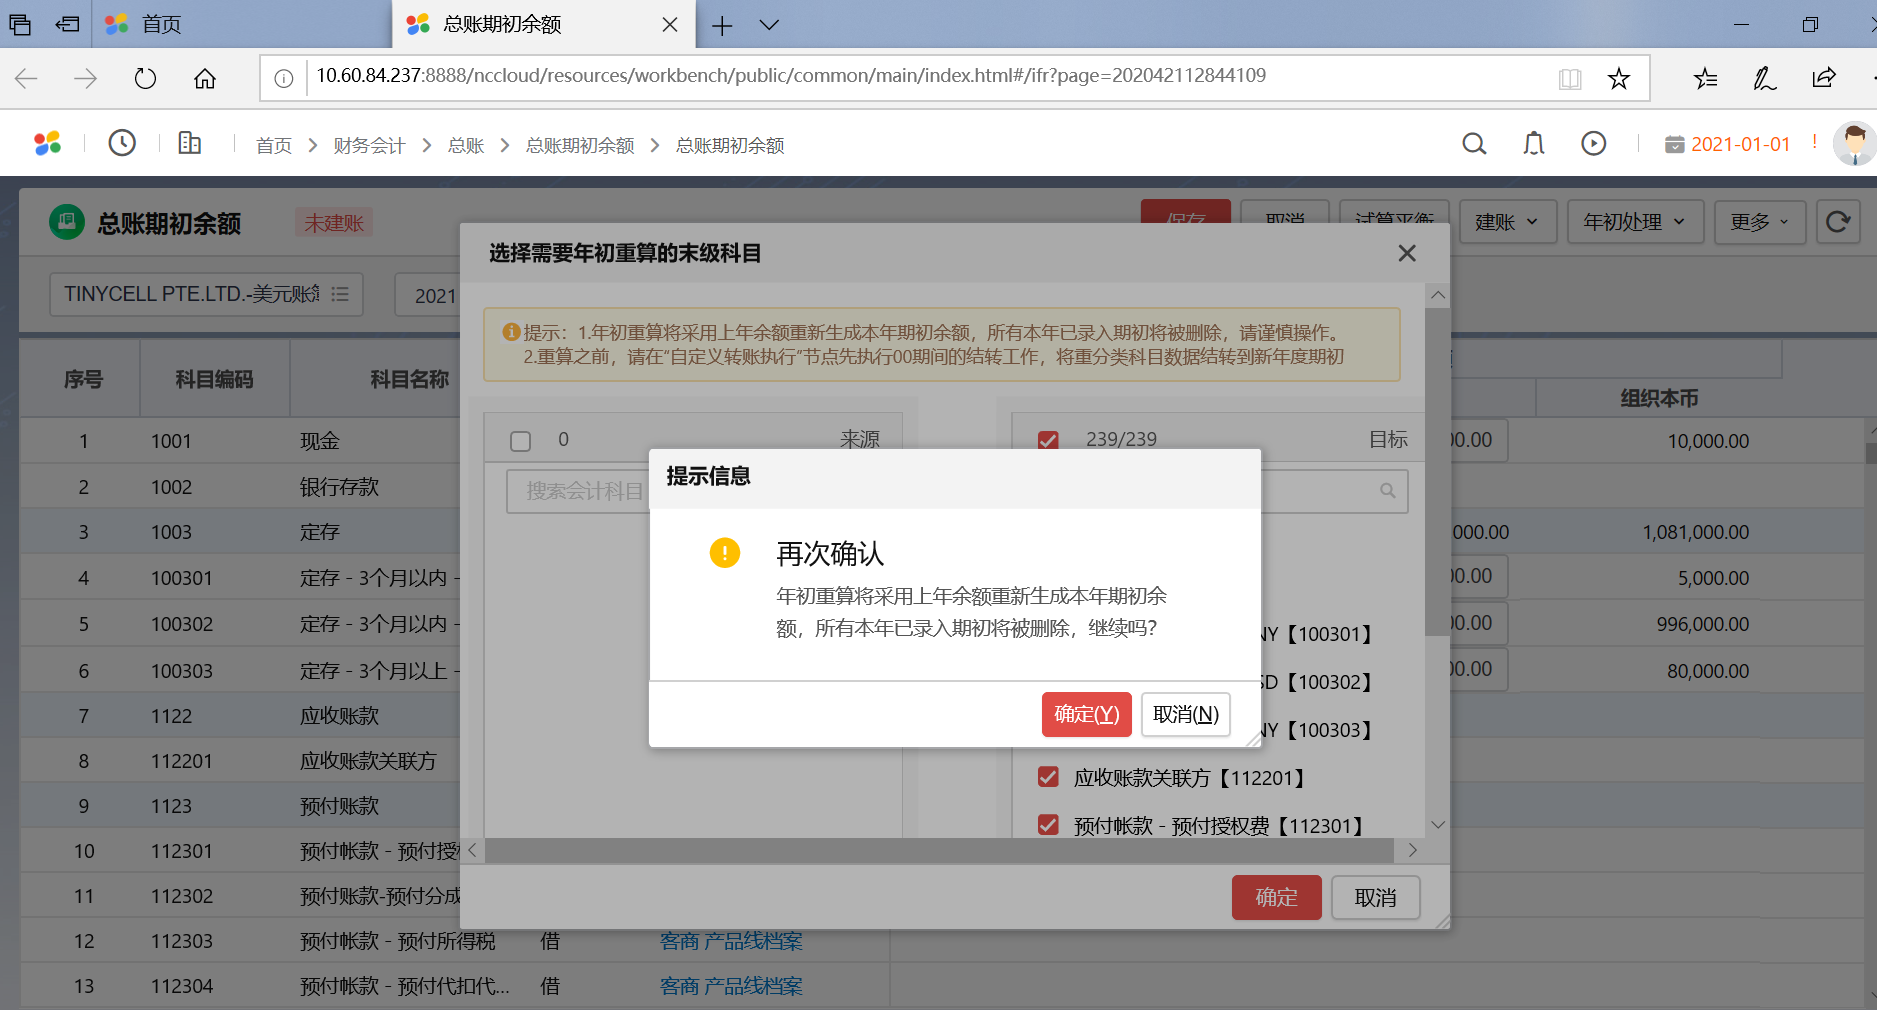Open the history clock icon
The height and width of the screenshot is (1010, 1877).
[x=122, y=144]
